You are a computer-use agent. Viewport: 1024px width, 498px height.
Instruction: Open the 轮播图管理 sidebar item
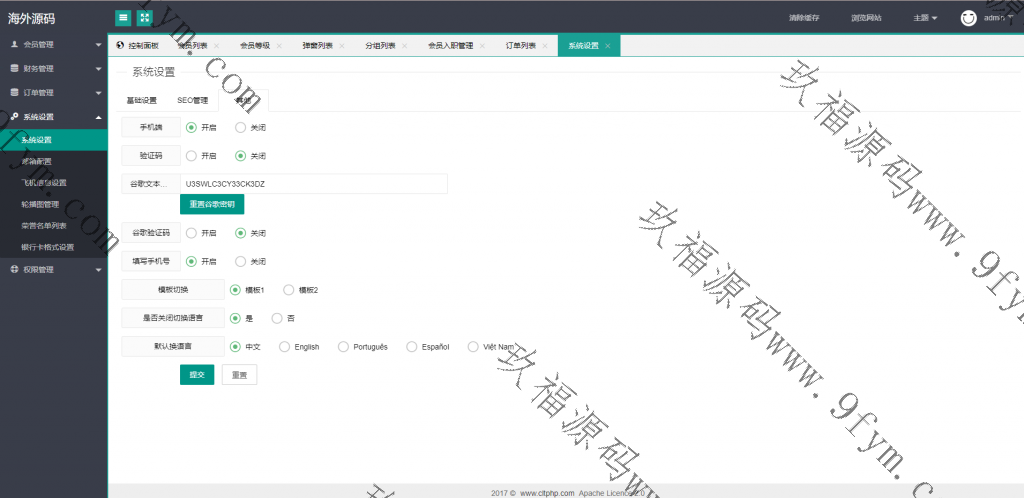tap(40, 204)
